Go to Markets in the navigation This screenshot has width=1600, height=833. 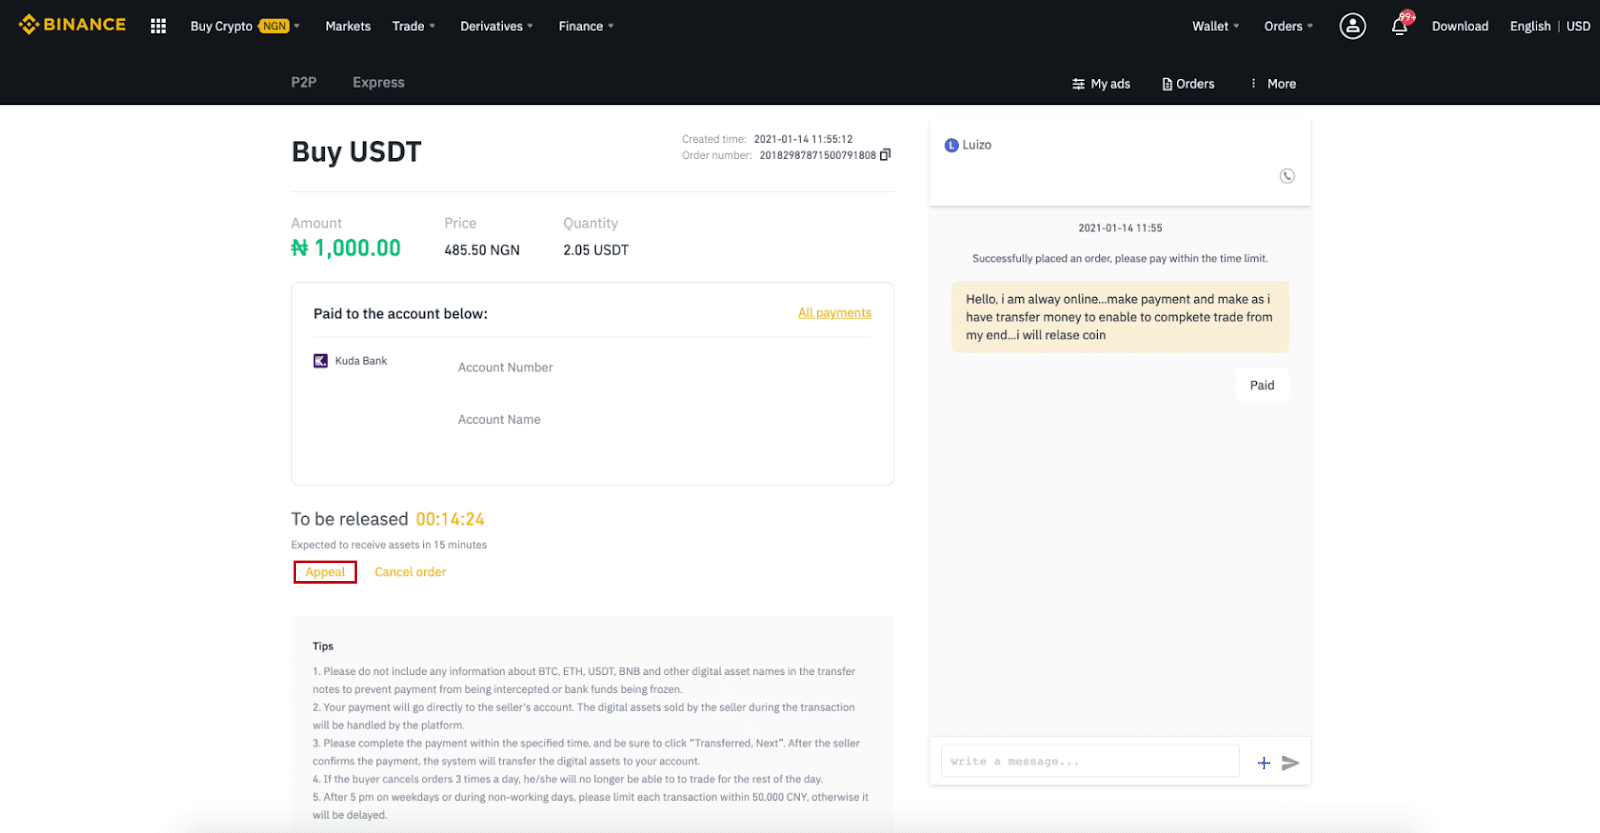click(x=348, y=26)
